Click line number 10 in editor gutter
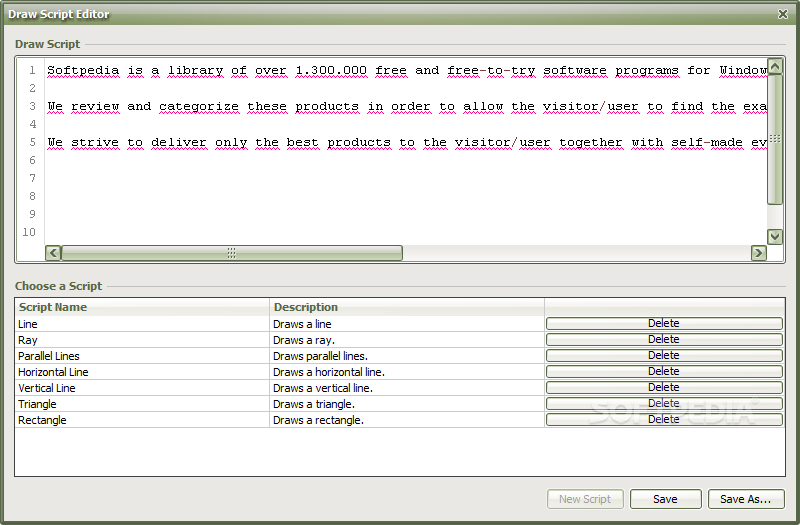This screenshot has width=800, height=525. [29, 232]
